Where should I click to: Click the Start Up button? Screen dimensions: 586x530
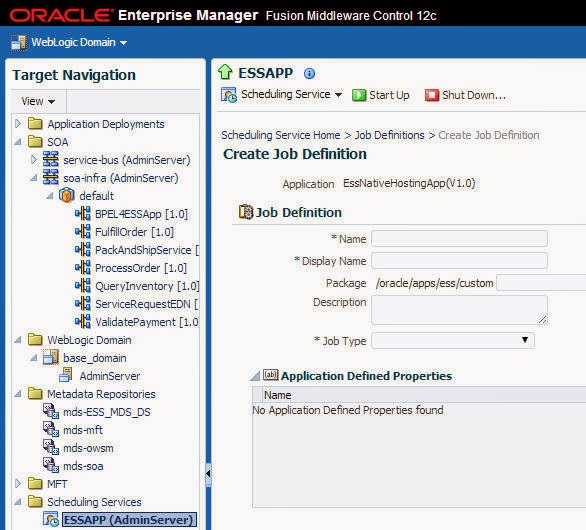[x=381, y=95]
